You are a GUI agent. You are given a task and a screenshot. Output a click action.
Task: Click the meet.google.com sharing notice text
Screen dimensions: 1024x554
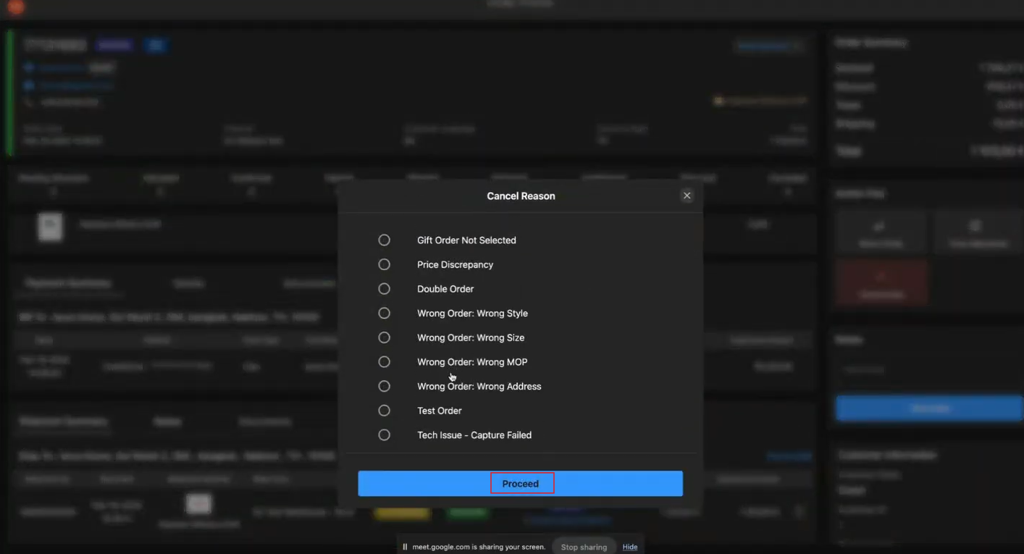[479, 547]
